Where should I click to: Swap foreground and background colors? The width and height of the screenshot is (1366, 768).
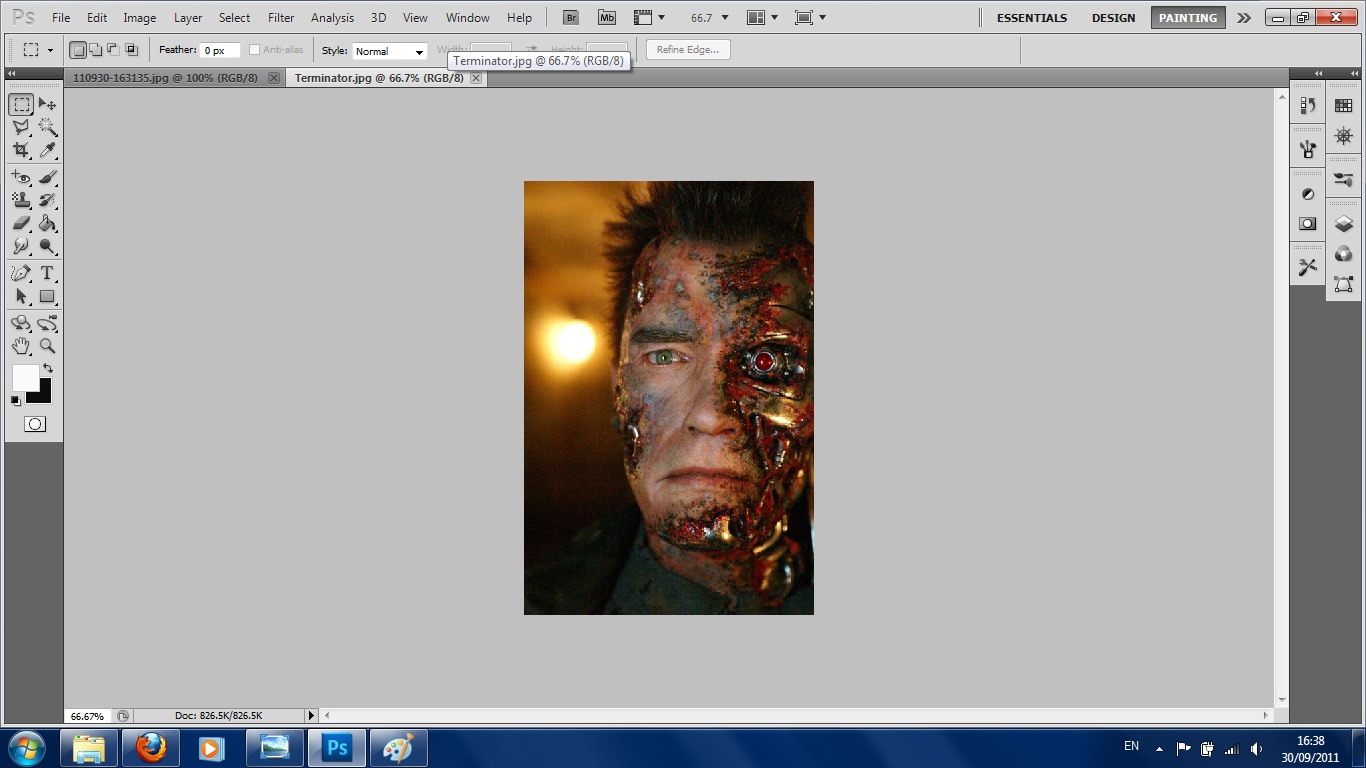click(47, 369)
